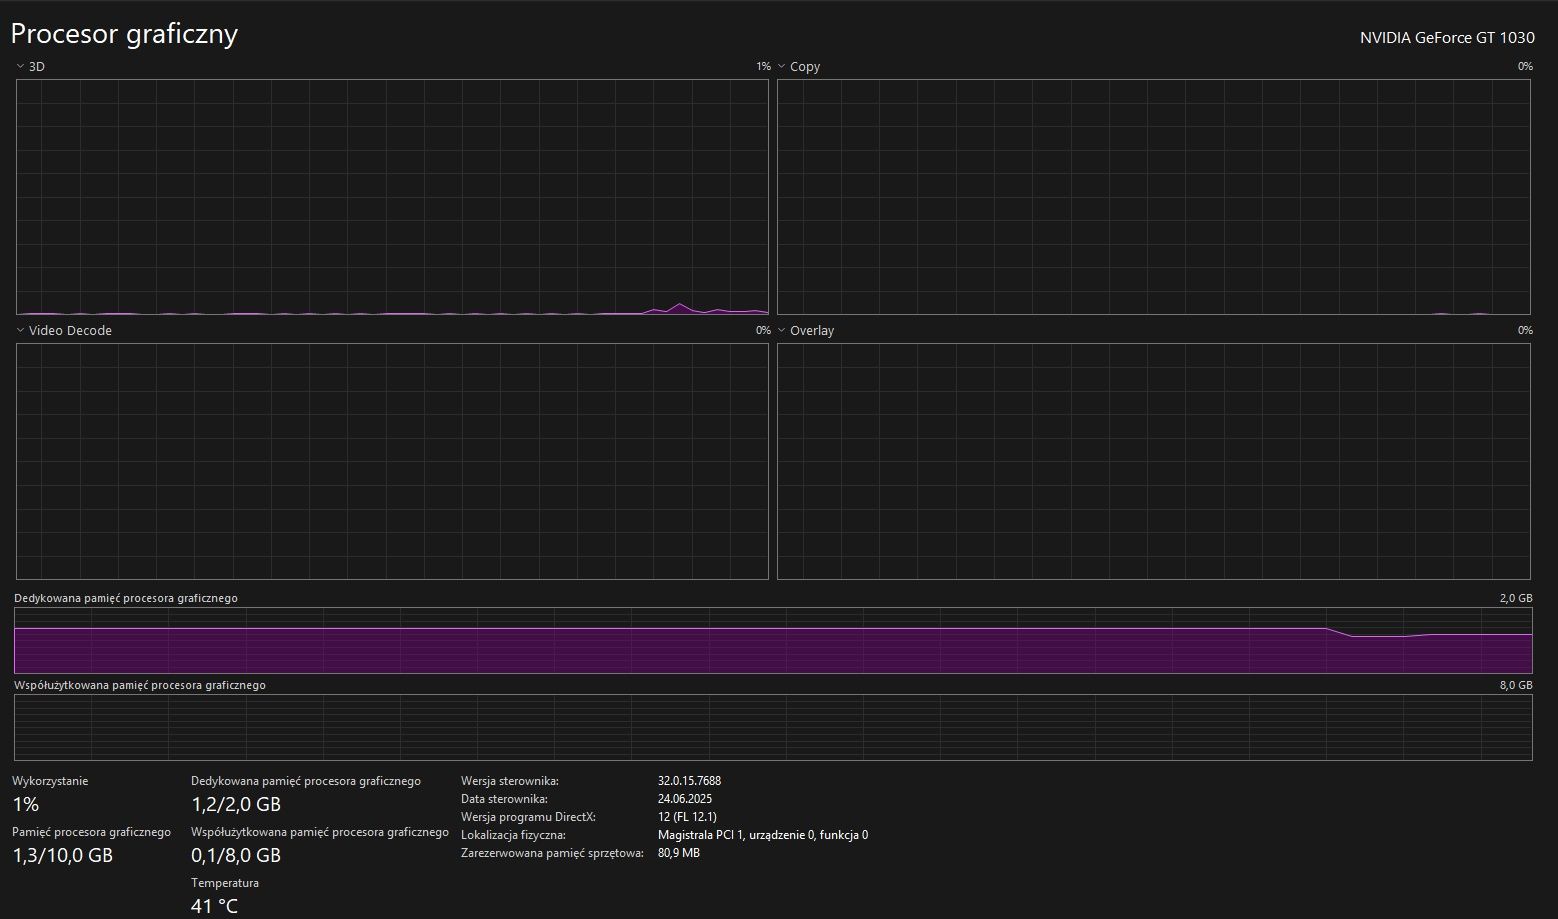
Task: Click the 0% reading above the Overlay graph
Action: coord(1525,331)
